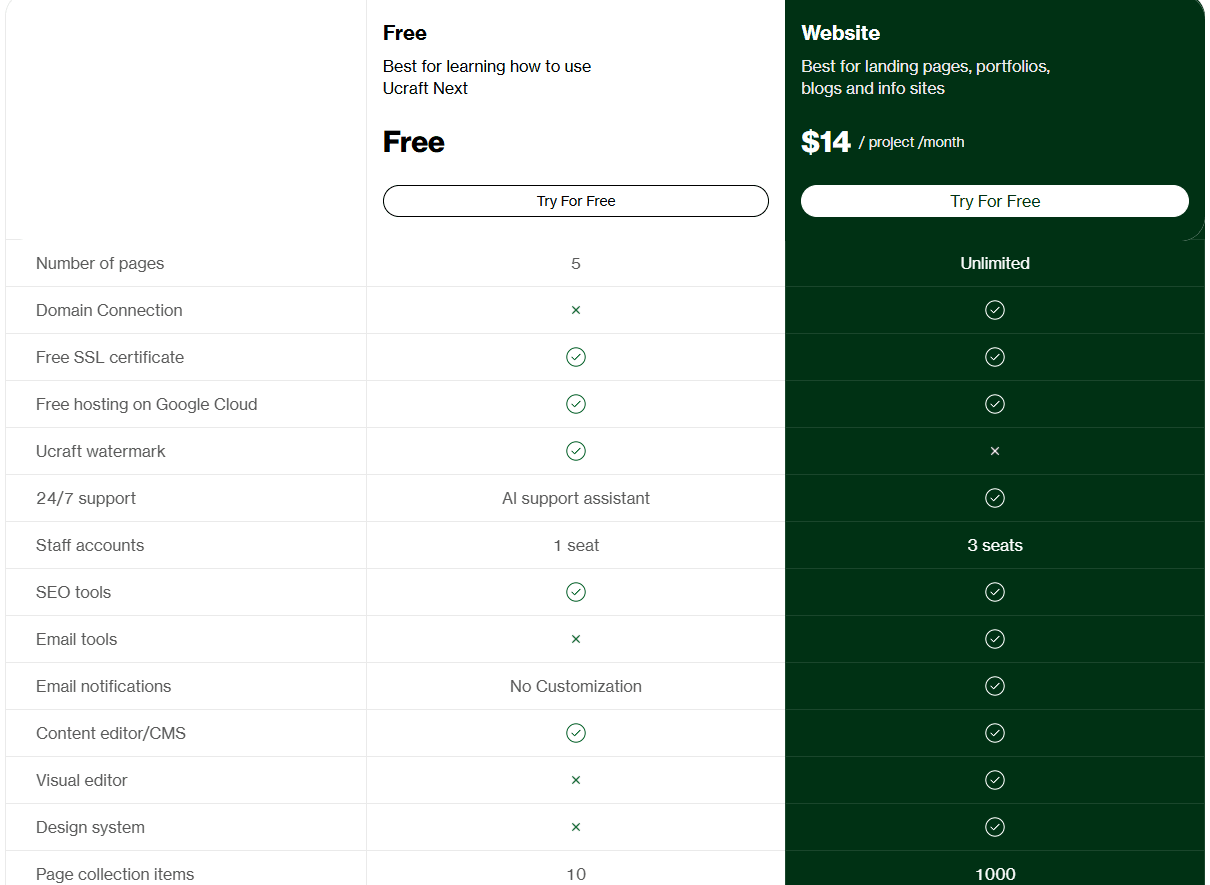Click the value 10 for Page collection items
This screenshot has height=885, width=1210.
pos(576,875)
